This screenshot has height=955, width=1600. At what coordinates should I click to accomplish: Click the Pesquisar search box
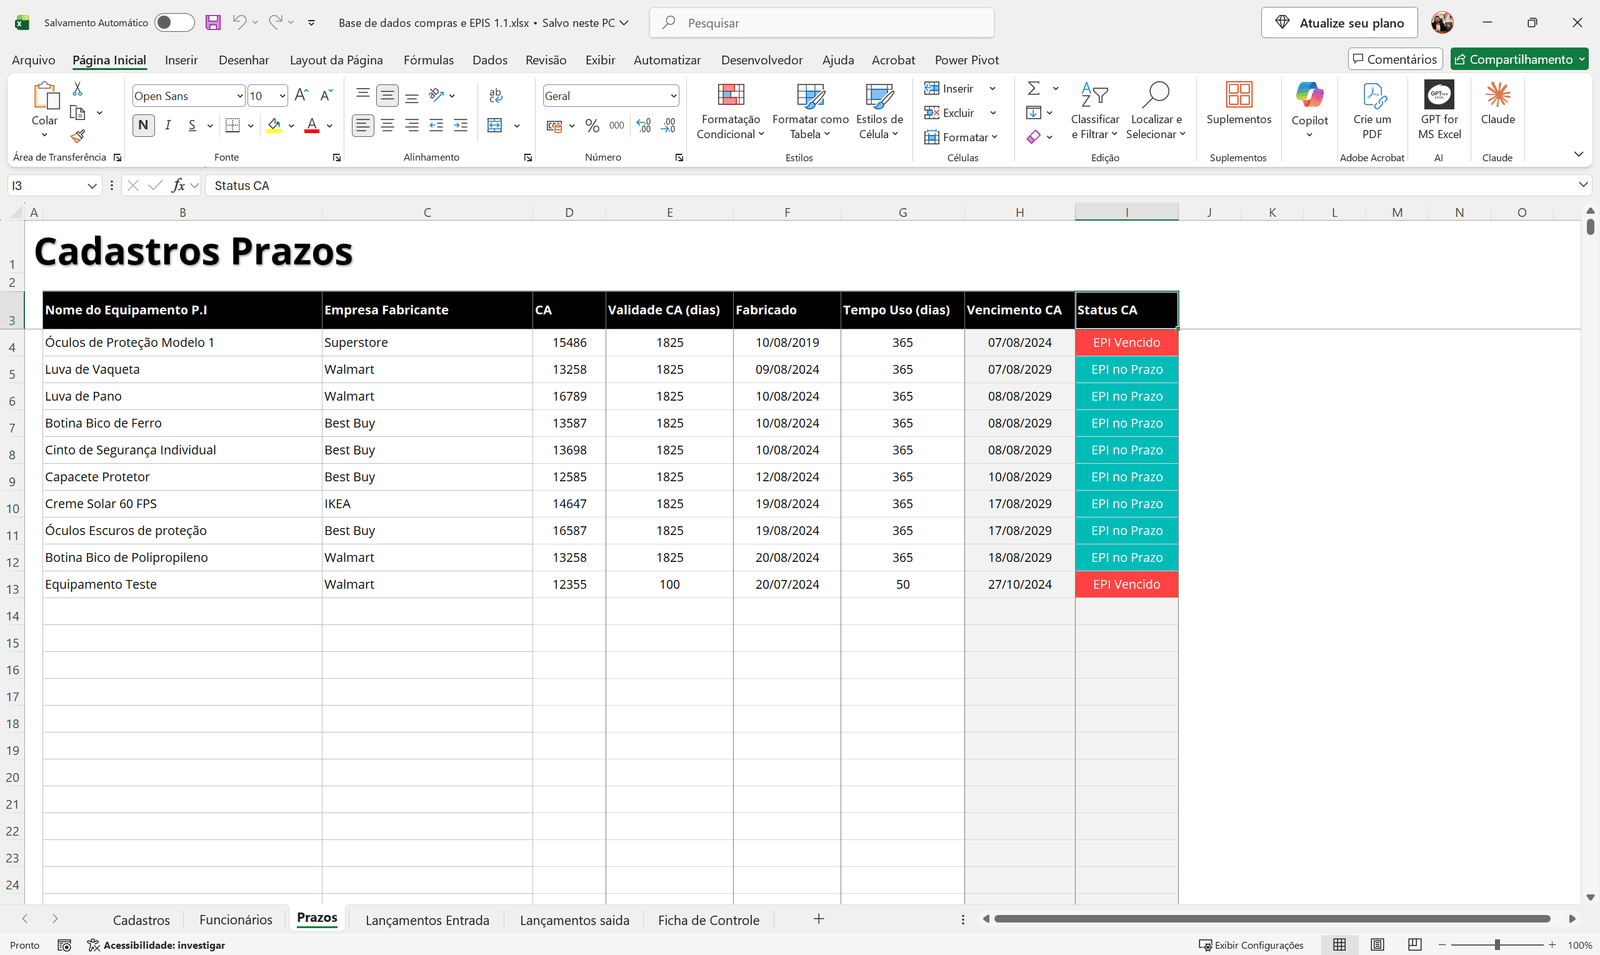coord(822,22)
